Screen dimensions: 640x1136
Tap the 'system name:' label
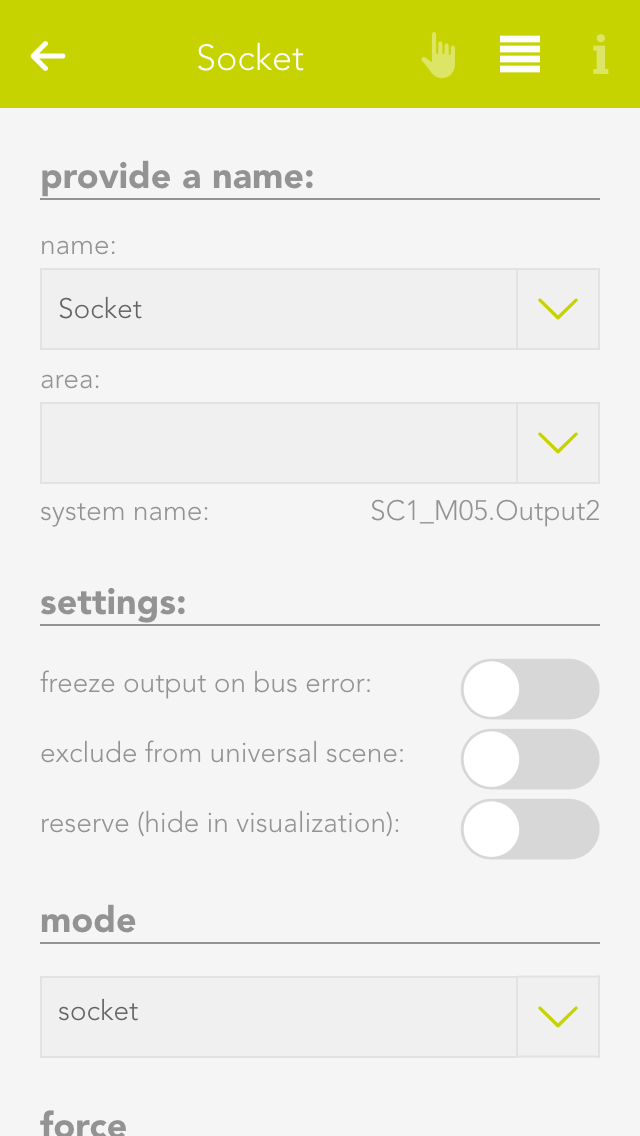(124, 512)
